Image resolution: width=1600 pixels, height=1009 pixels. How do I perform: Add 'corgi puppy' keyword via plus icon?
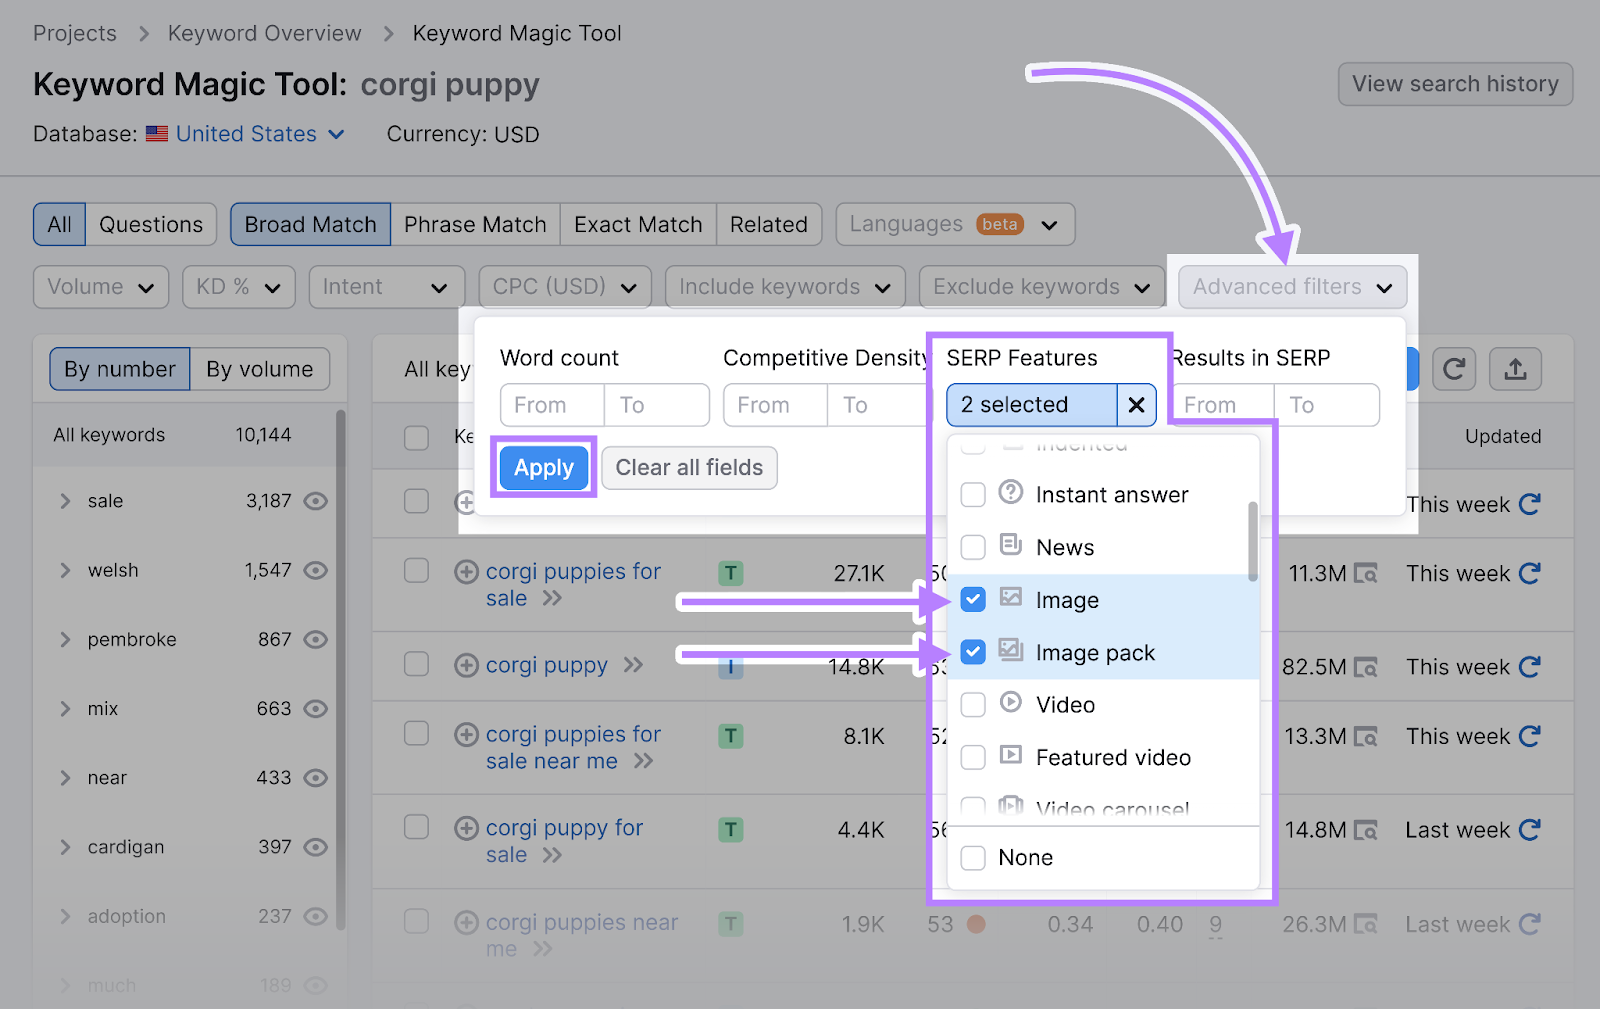466,665
